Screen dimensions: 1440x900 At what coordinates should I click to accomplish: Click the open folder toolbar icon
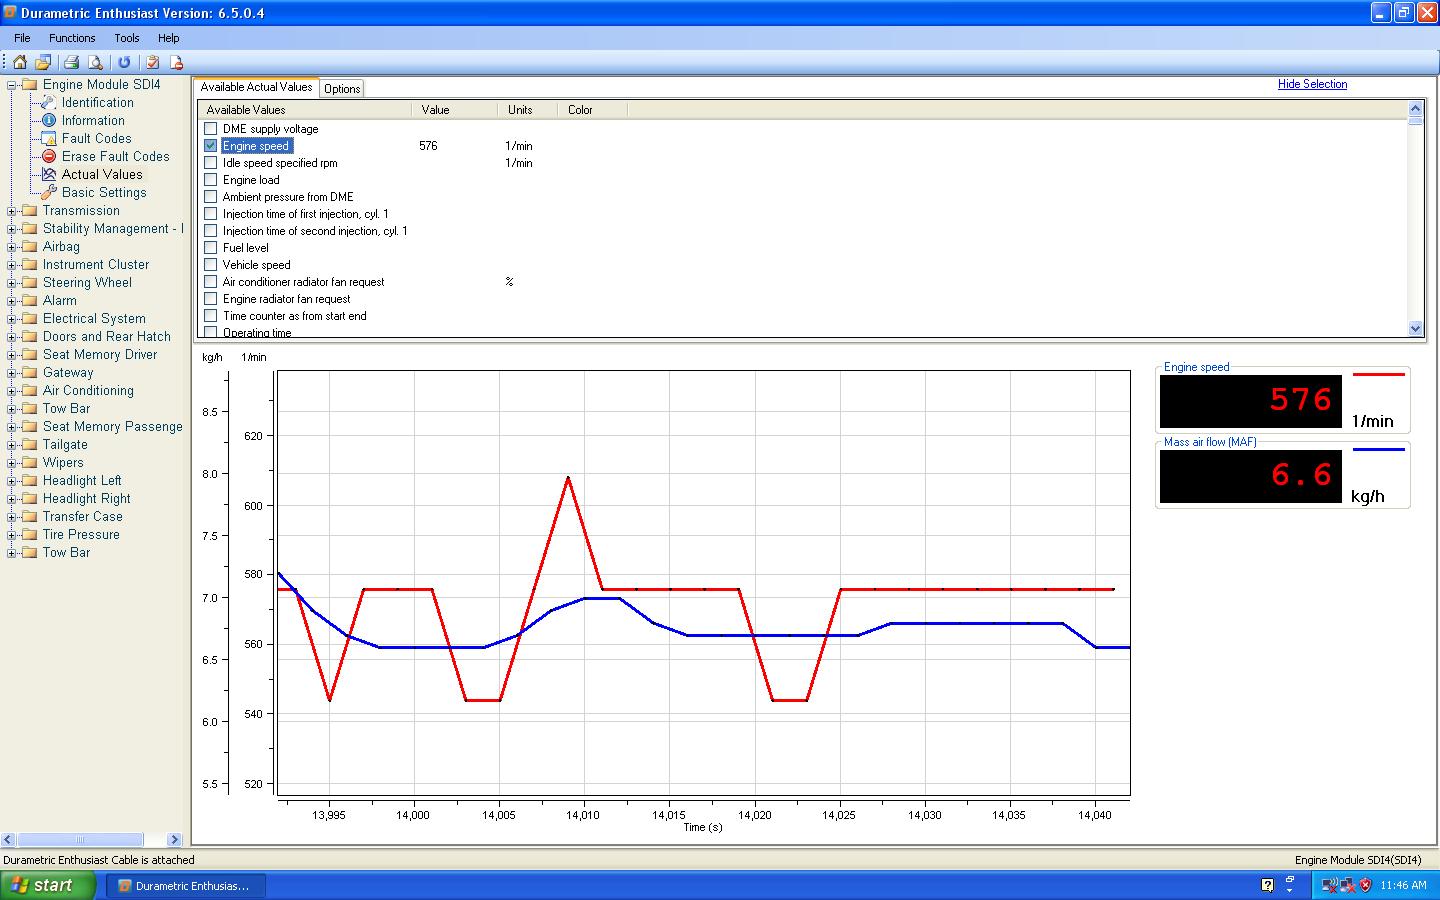point(44,62)
